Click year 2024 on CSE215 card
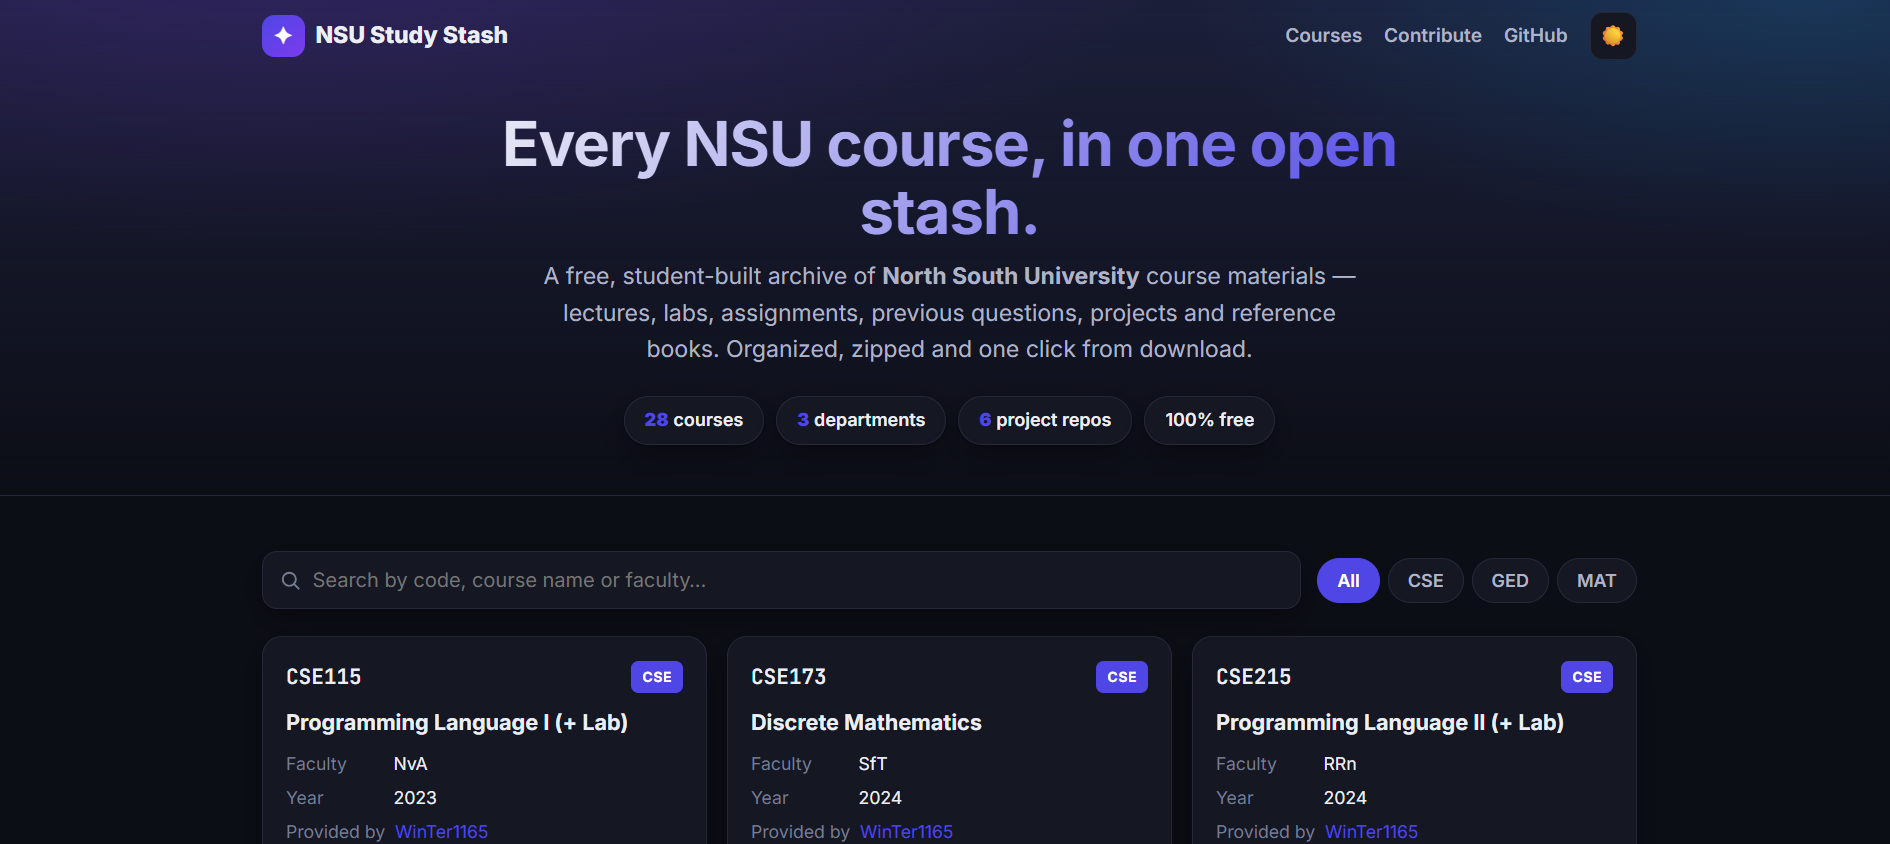 point(1345,798)
